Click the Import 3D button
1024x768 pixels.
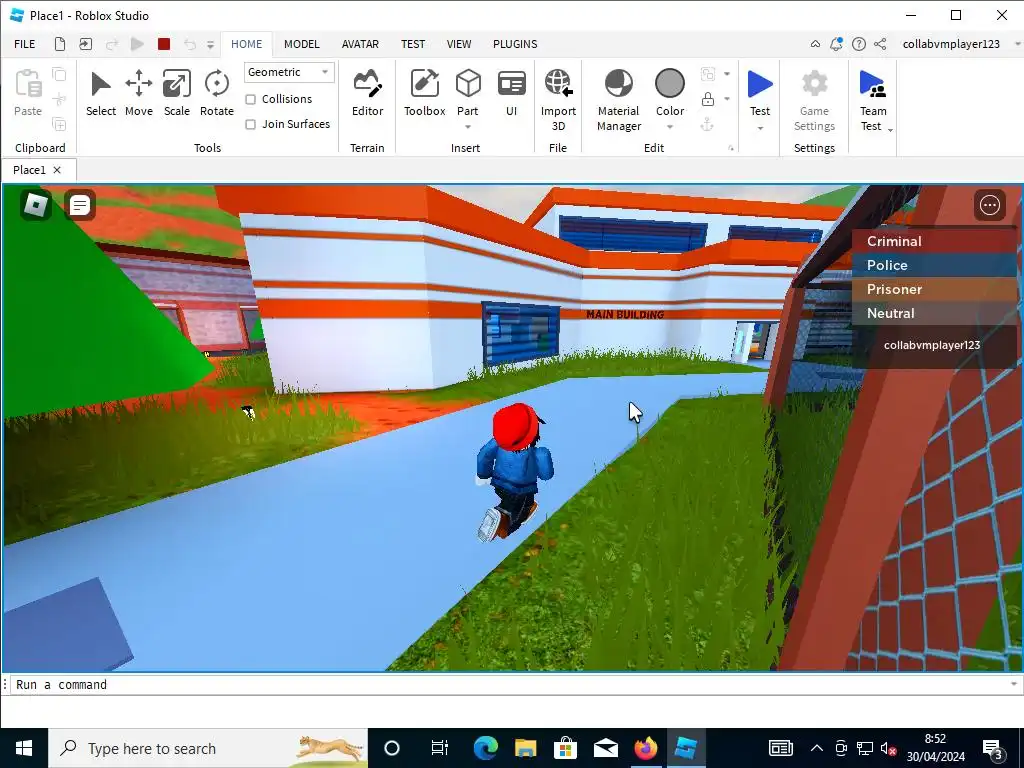(x=558, y=100)
